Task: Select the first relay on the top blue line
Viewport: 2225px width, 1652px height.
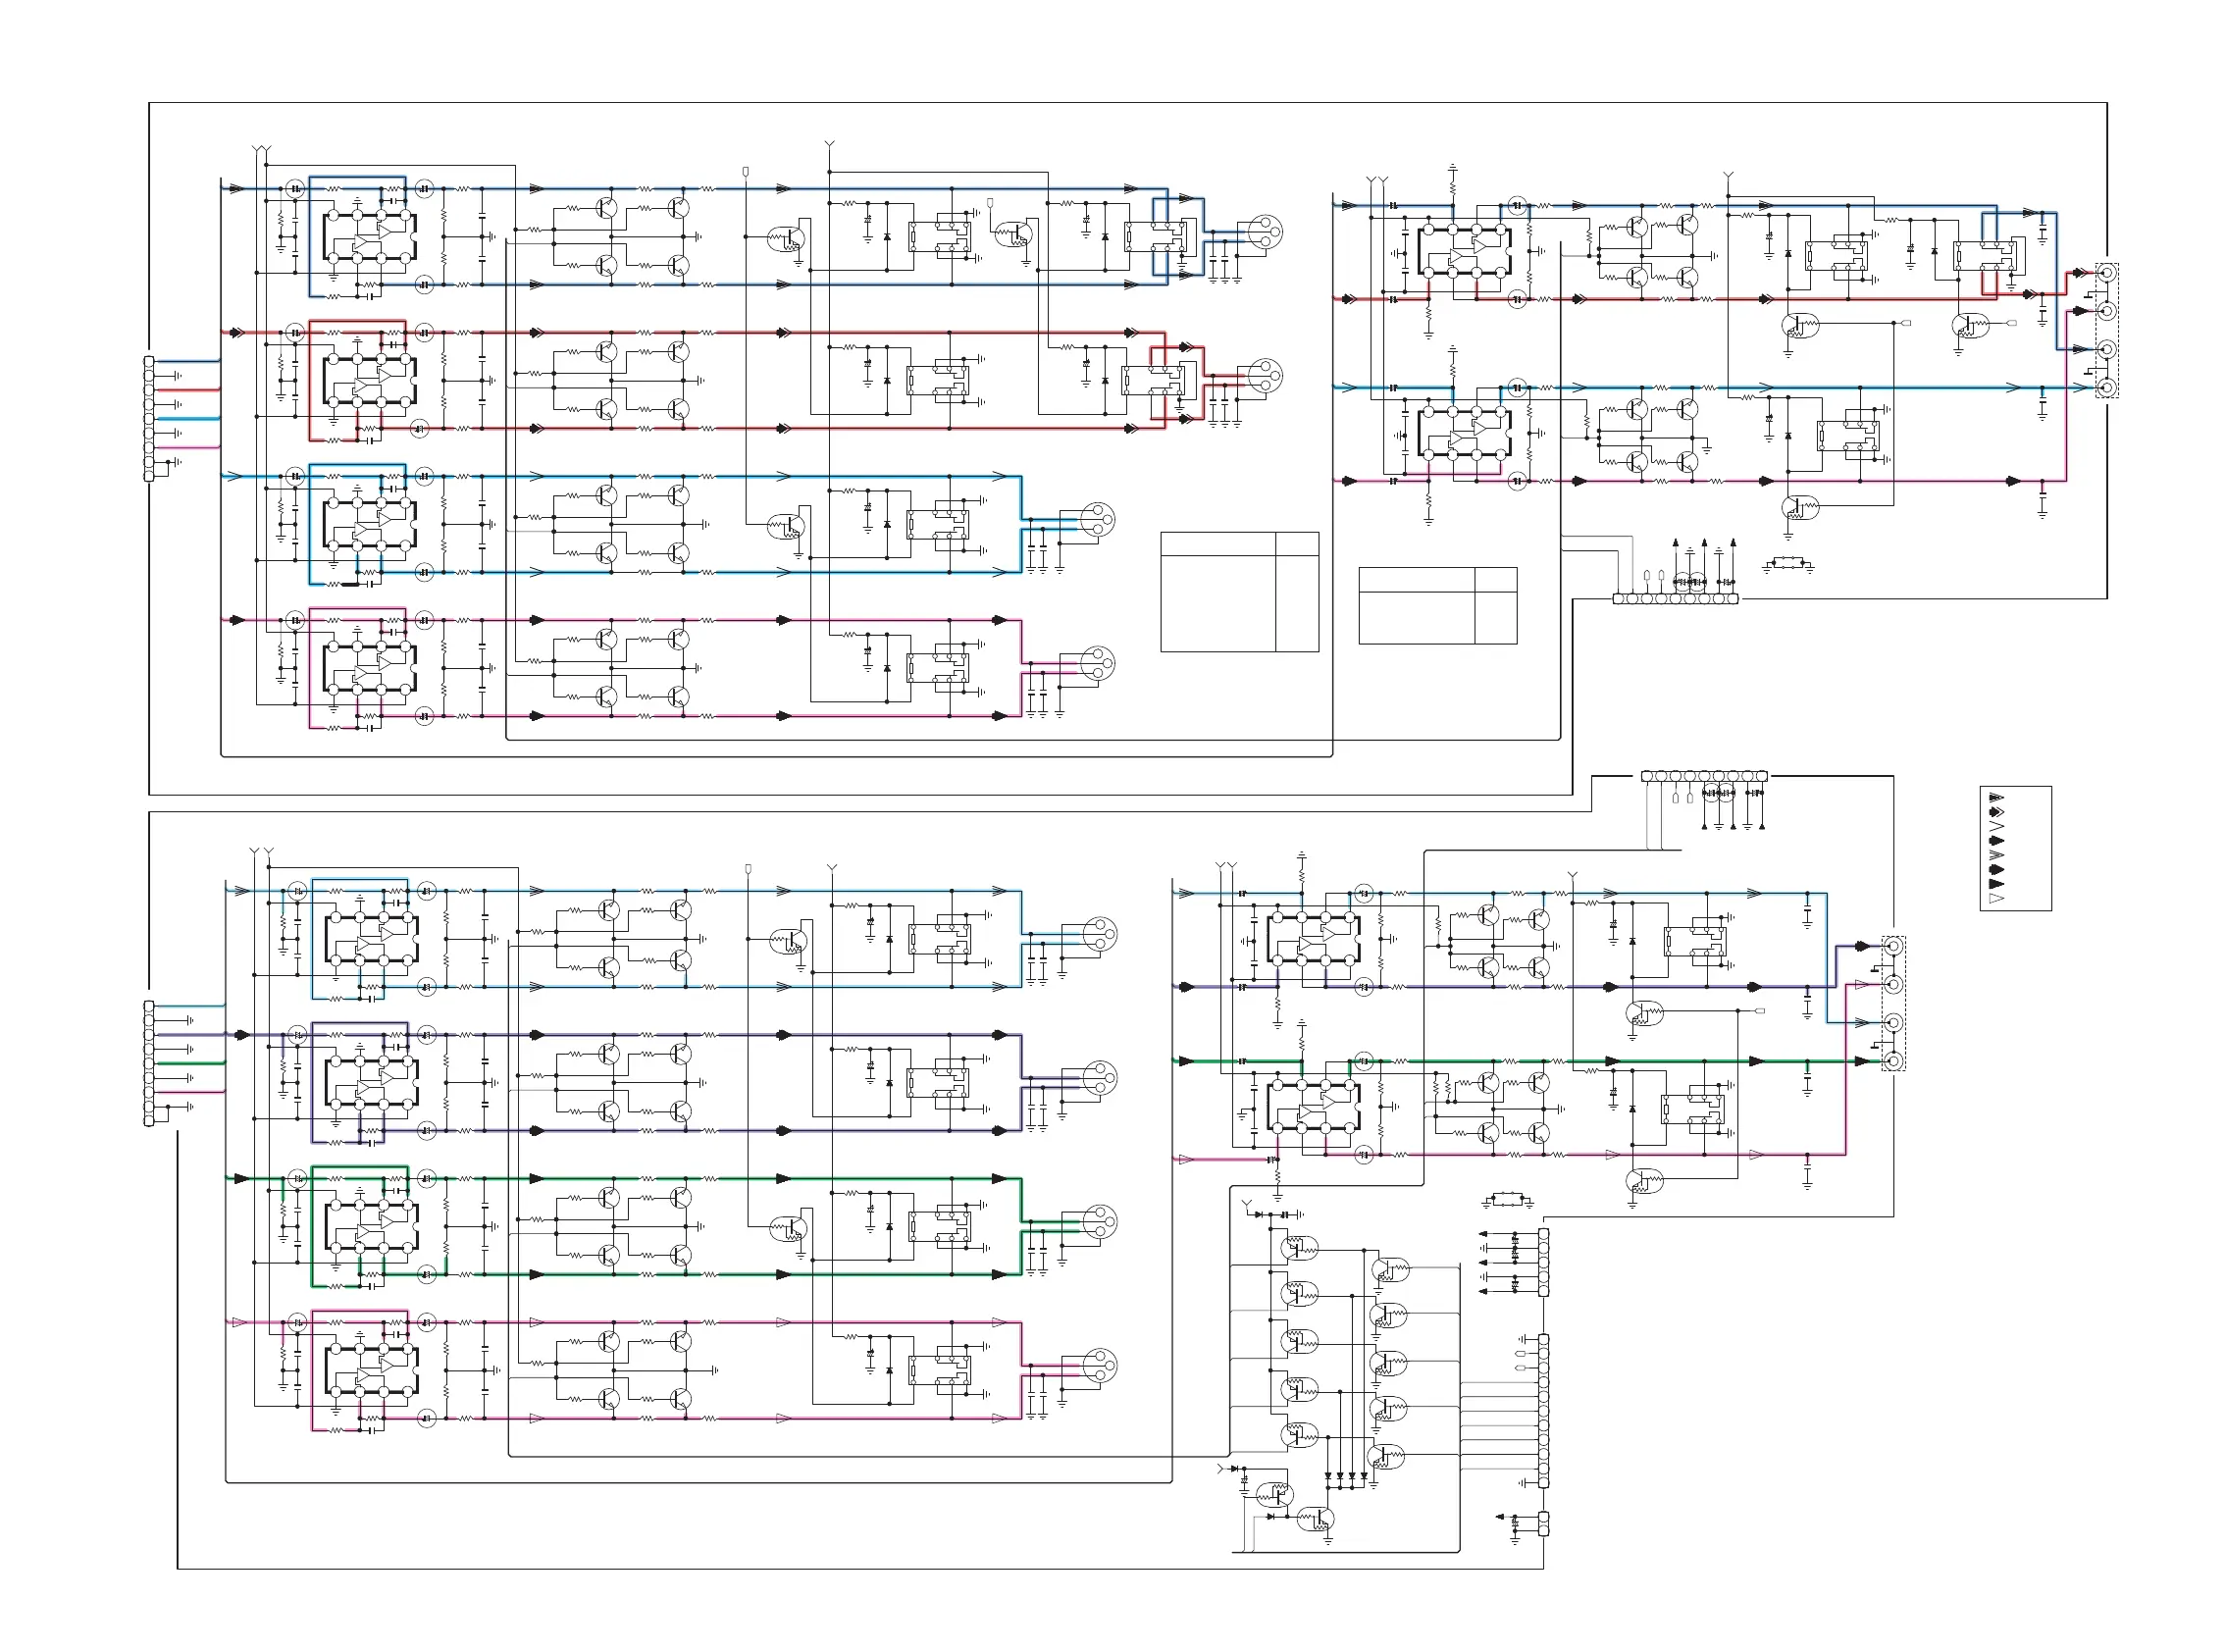Action: coord(939,236)
